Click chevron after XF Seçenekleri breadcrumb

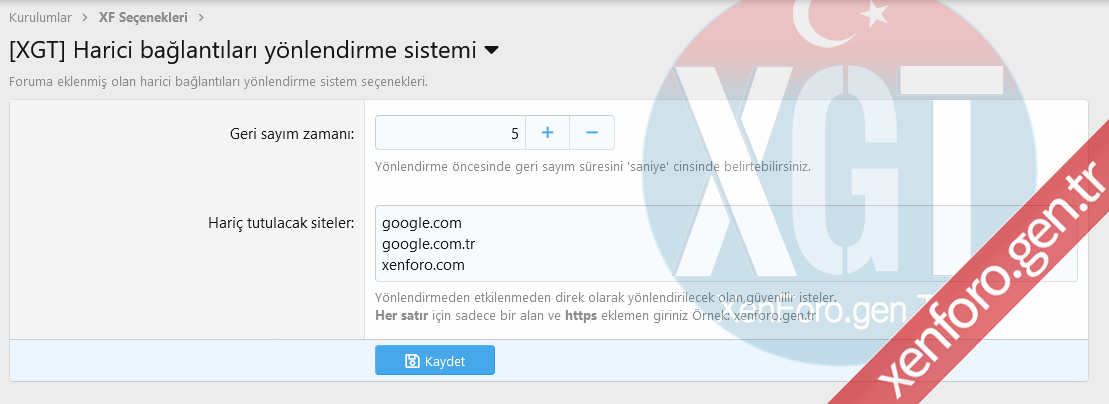click(201, 17)
